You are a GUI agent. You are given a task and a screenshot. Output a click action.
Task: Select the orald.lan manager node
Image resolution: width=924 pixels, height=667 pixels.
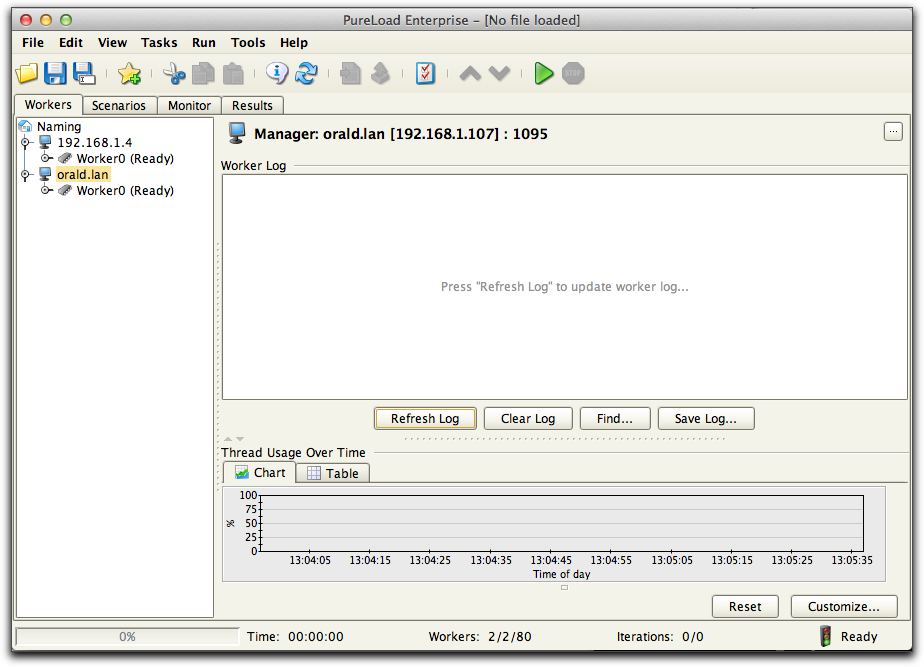click(x=82, y=174)
